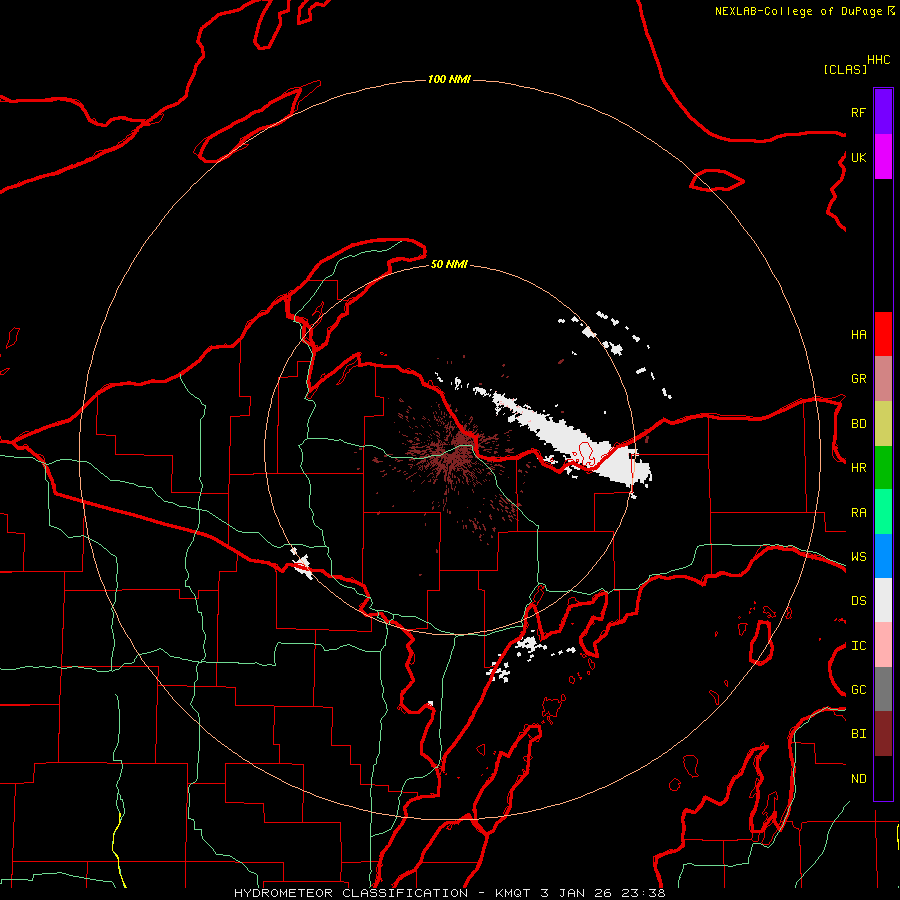Click the GC legend label
900x900 pixels.
point(858,689)
